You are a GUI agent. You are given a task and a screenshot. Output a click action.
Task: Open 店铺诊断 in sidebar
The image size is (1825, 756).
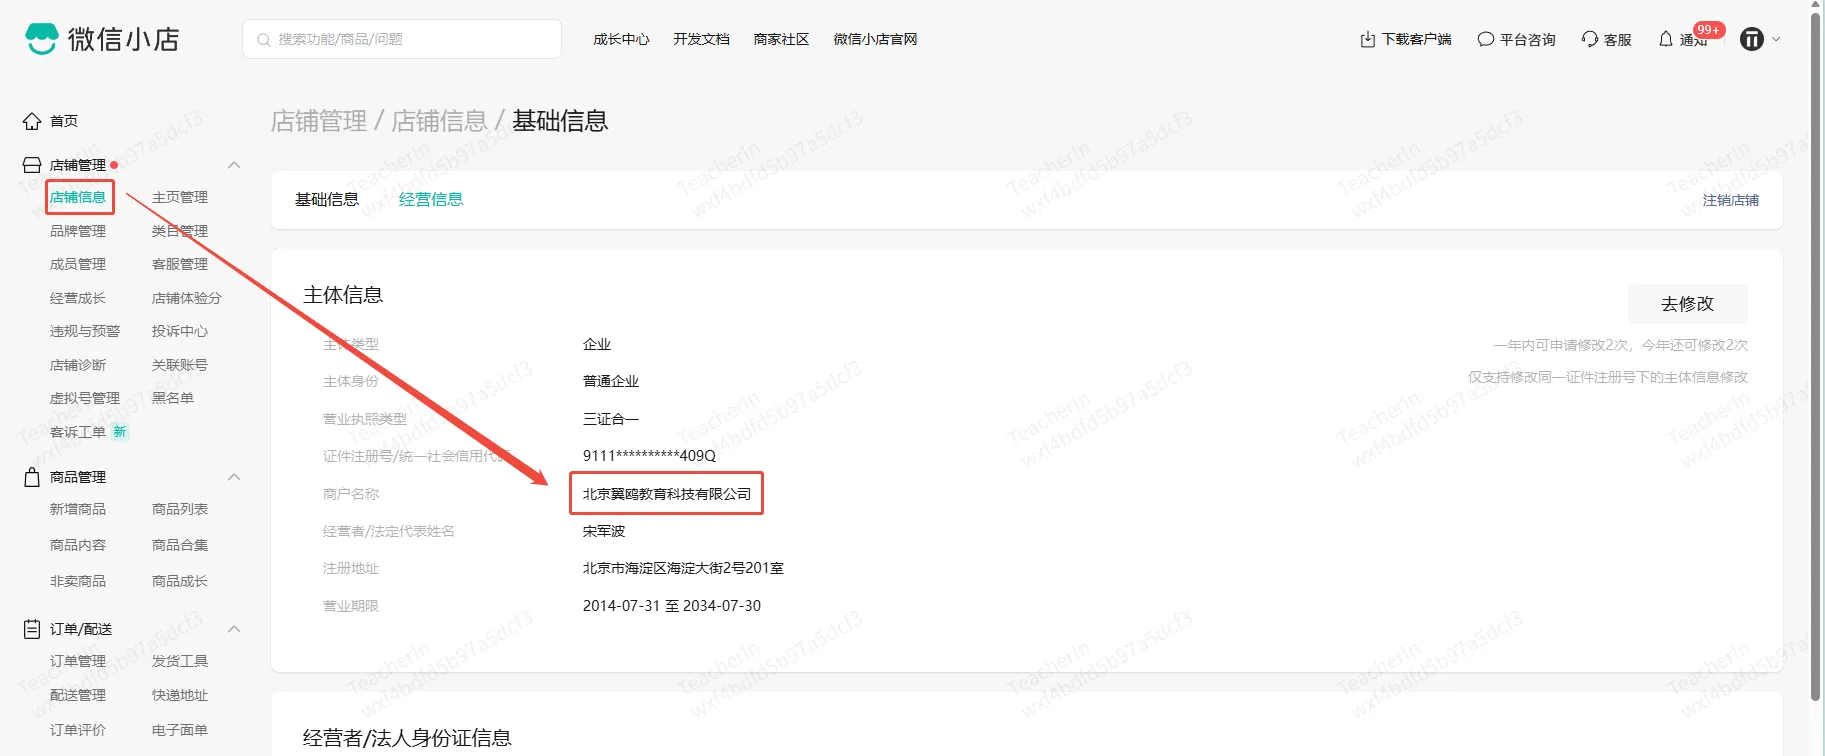(x=78, y=365)
